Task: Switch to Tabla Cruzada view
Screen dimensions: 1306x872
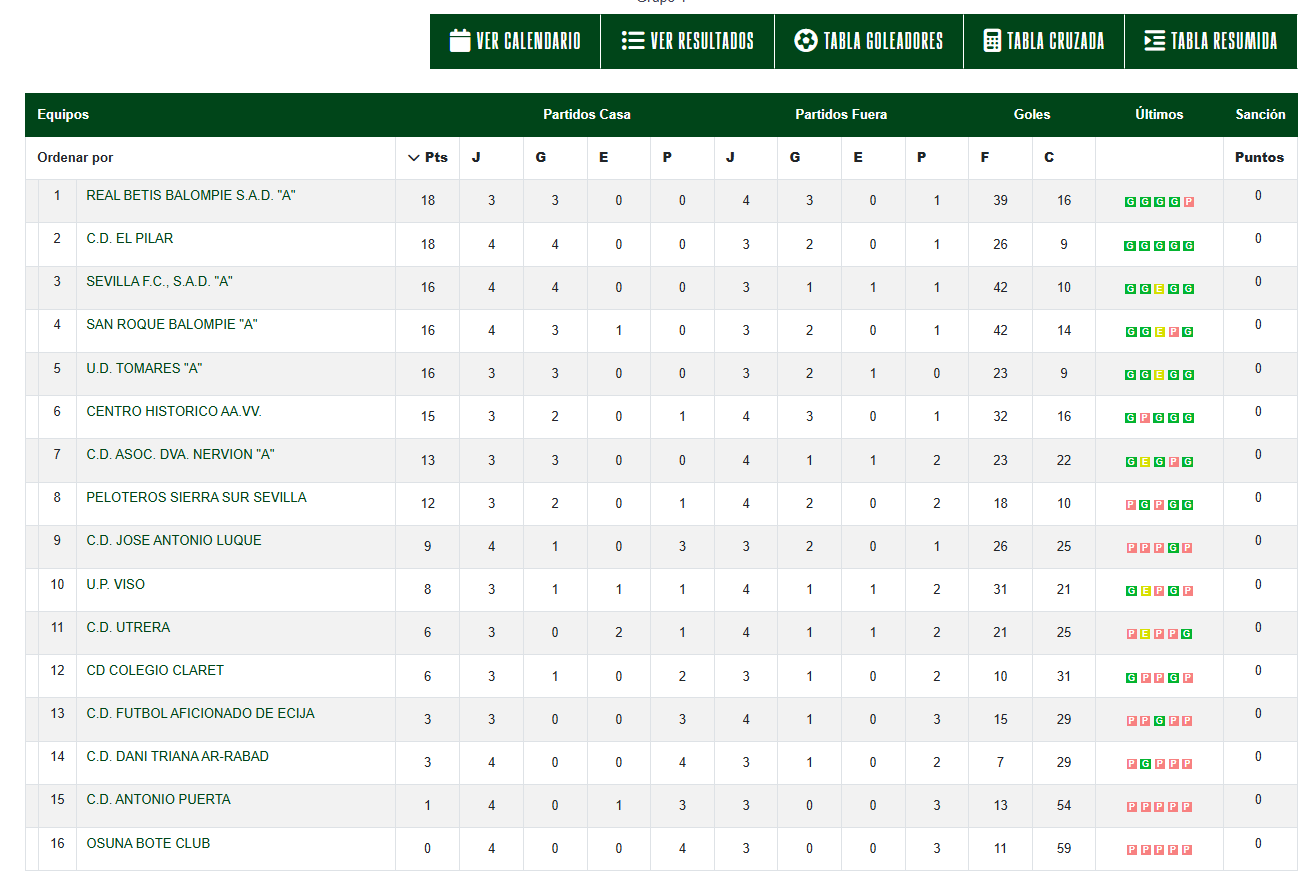Action: pos(1044,41)
